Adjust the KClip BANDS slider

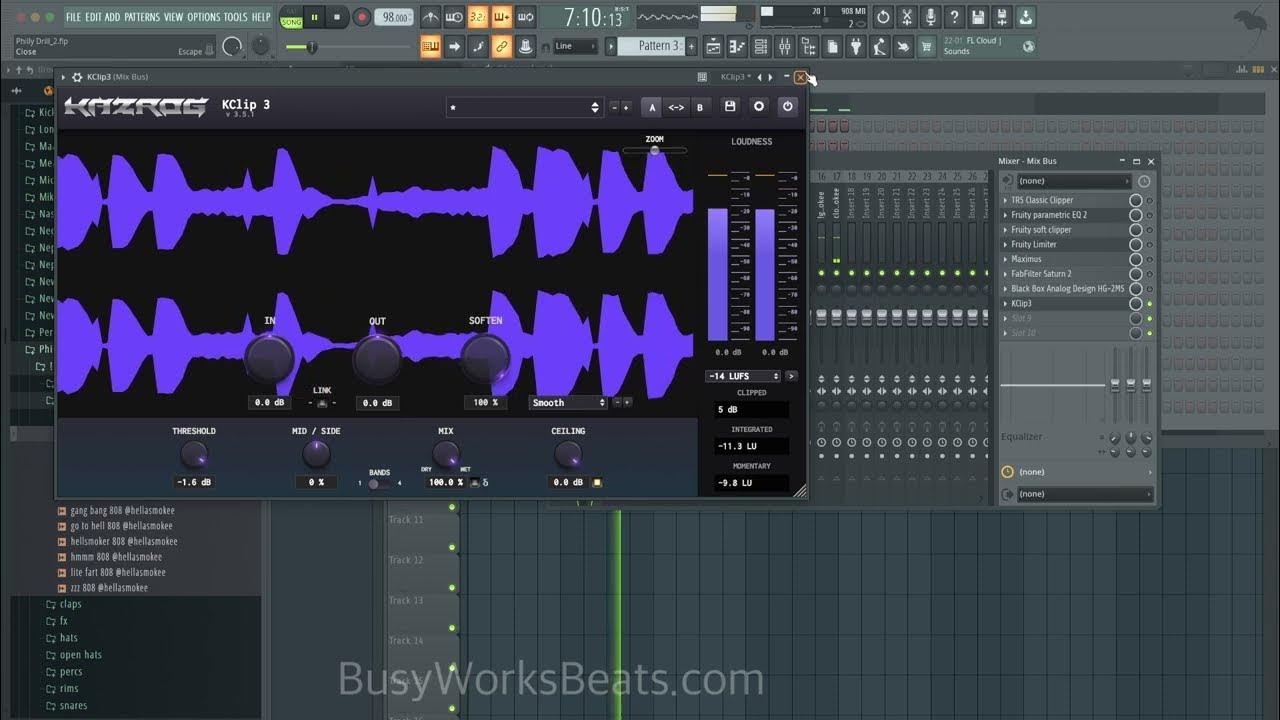379,484
